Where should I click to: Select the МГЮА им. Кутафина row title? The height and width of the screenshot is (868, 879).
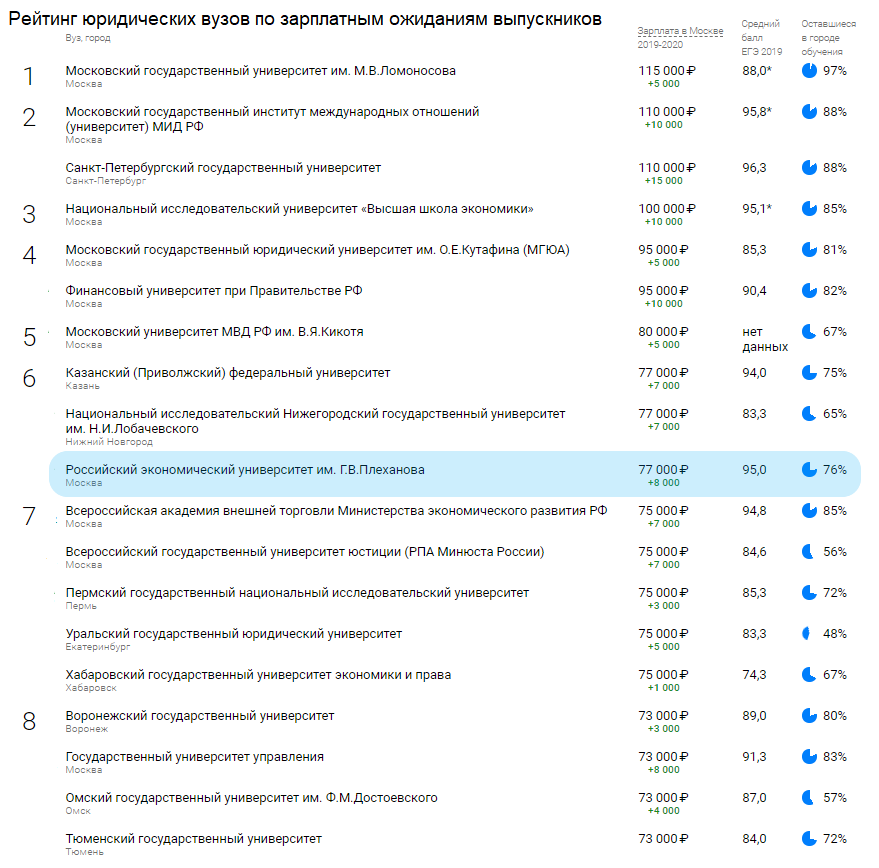coord(317,250)
